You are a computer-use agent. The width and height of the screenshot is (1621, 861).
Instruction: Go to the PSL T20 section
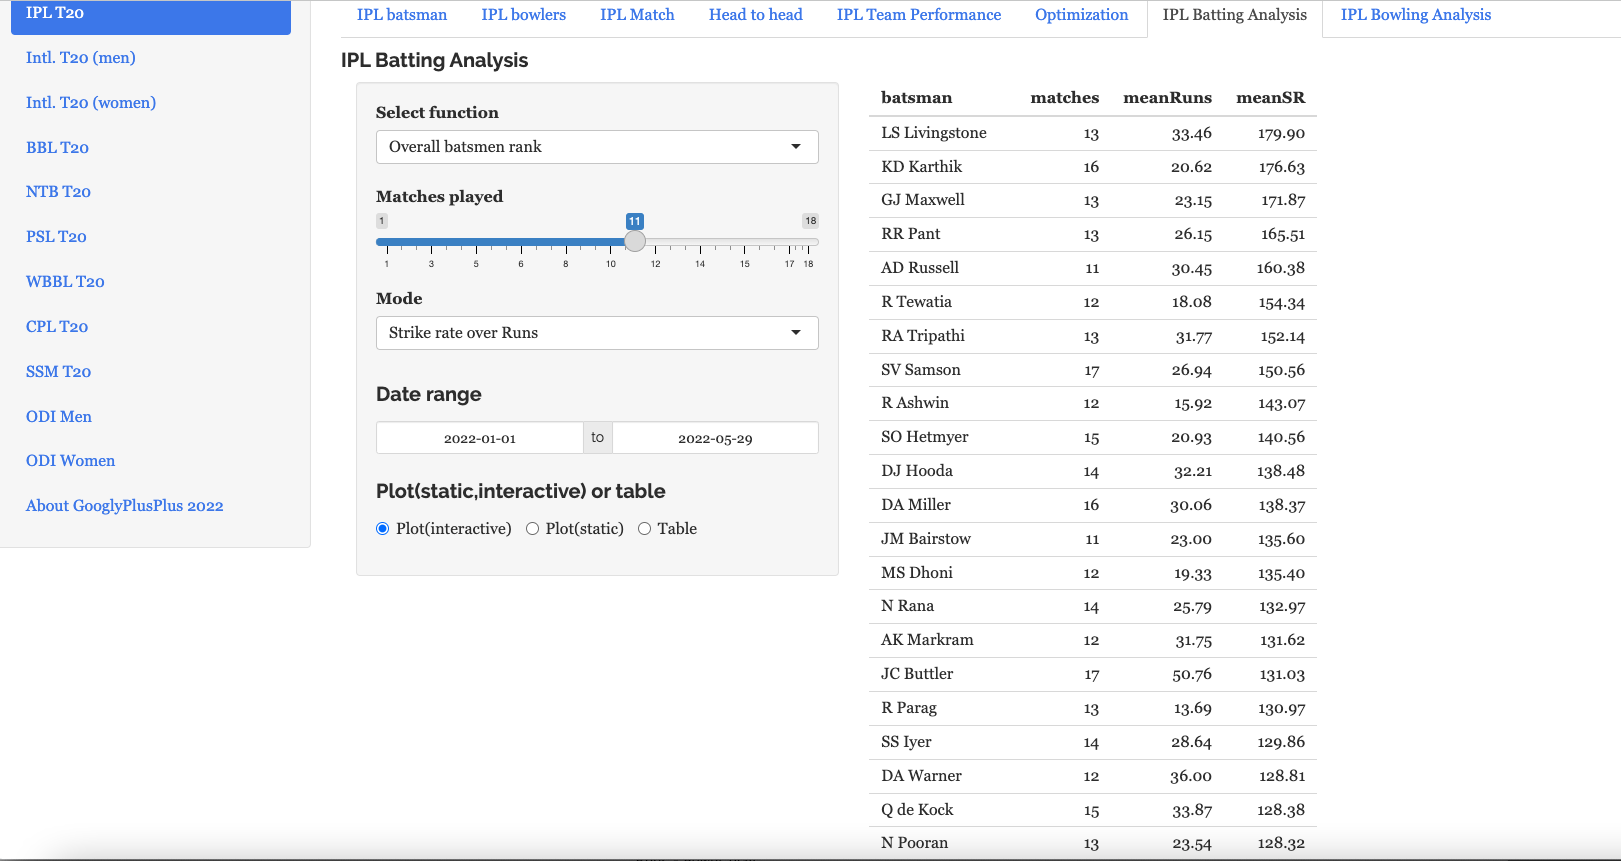coord(56,237)
